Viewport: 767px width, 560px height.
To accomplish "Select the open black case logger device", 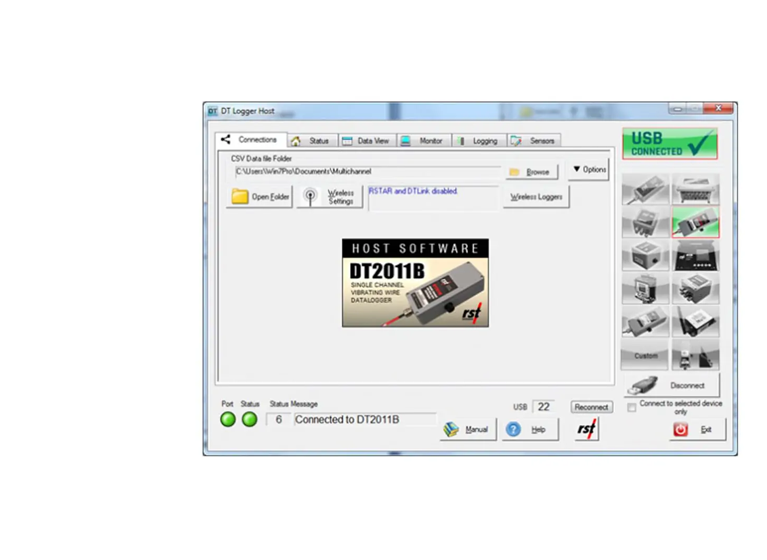I will (696, 255).
